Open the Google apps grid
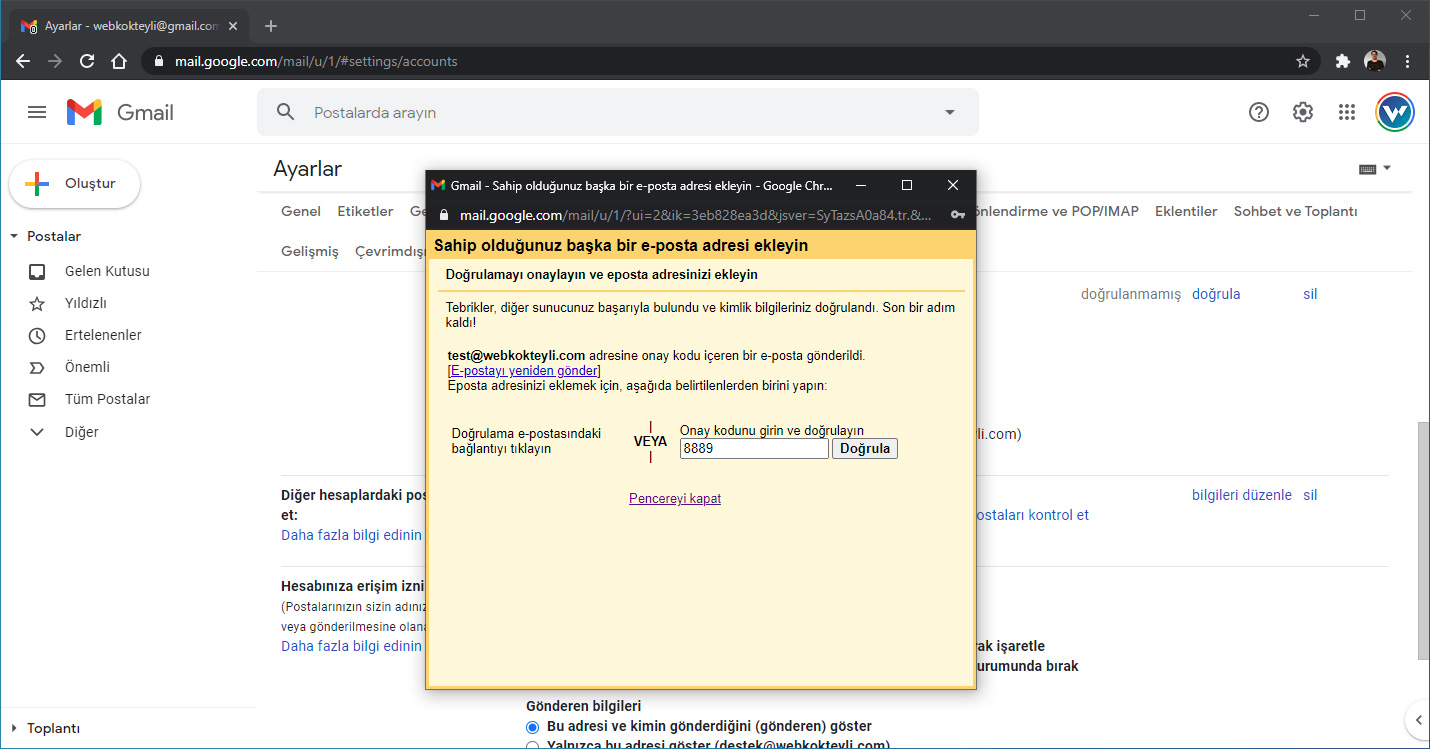 click(x=1346, y=112)
